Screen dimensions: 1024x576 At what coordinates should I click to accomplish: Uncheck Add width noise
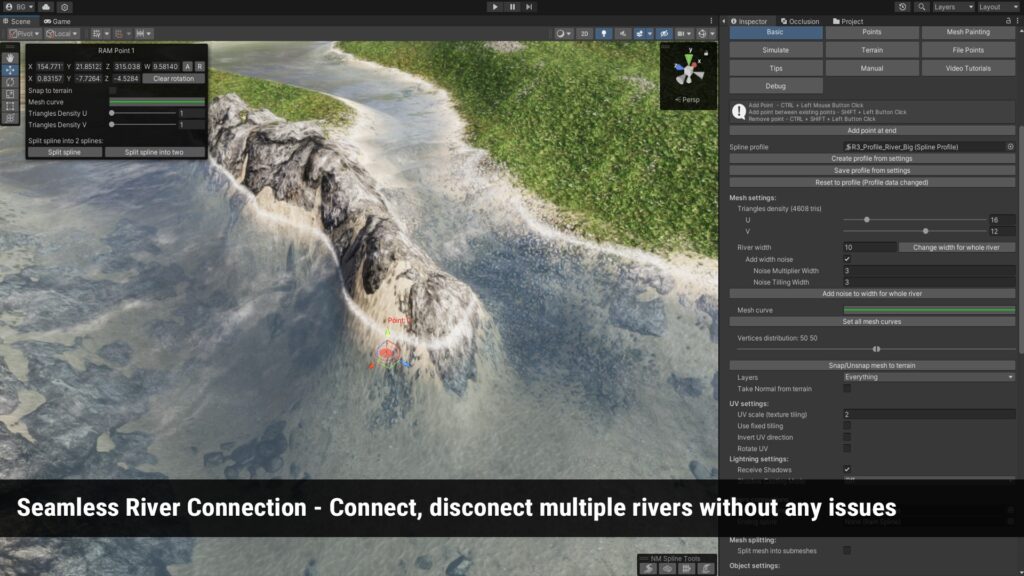pos(847,259)
